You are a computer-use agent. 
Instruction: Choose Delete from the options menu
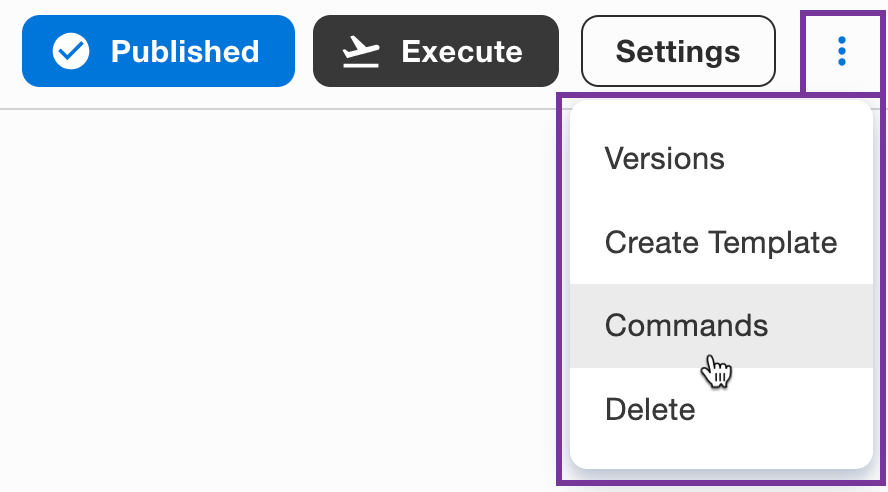(721, 409)
